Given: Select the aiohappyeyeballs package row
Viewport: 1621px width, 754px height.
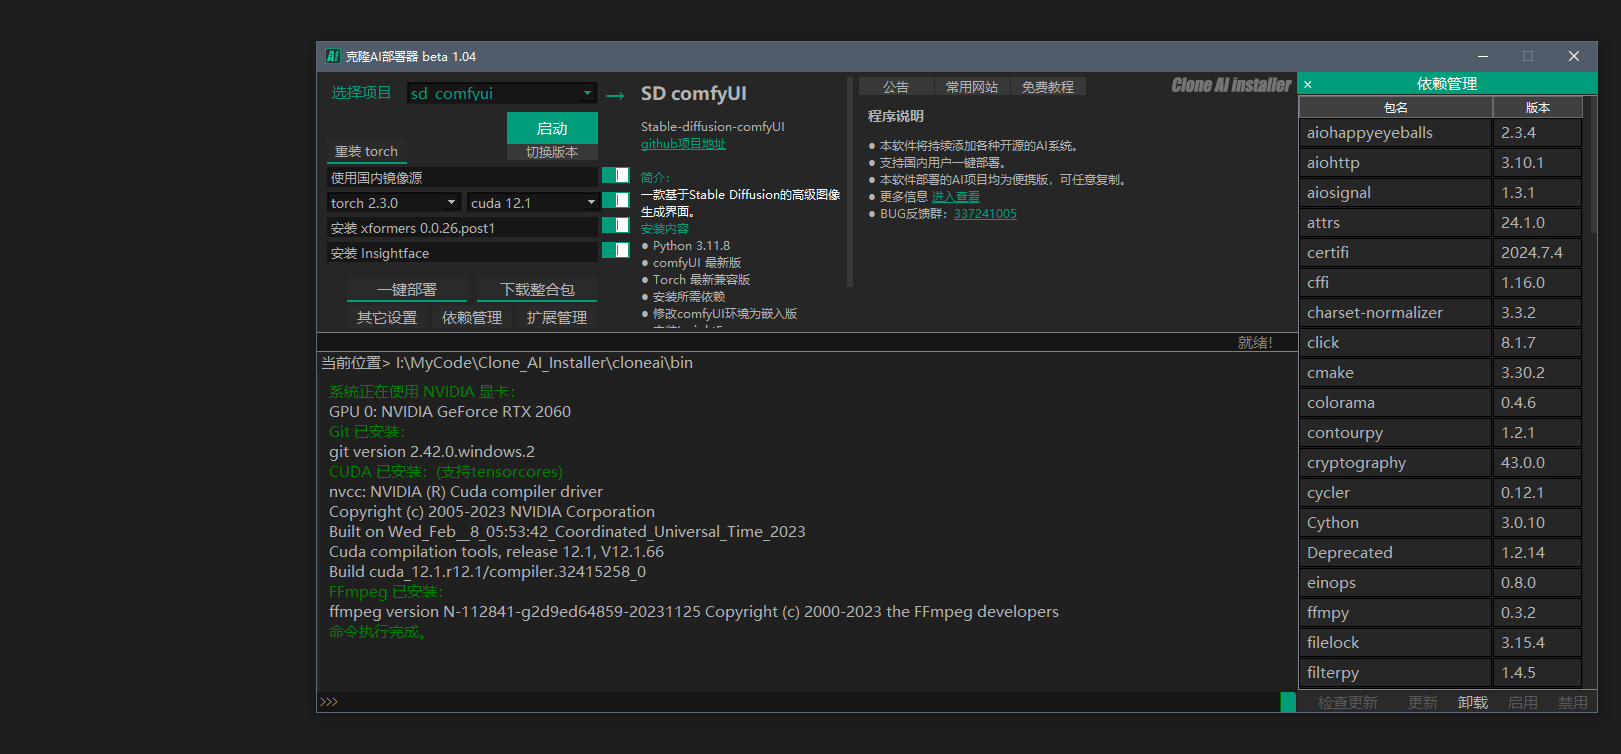Looking at the screenshot, I should pyautogui.click(x=1441, y=133).
